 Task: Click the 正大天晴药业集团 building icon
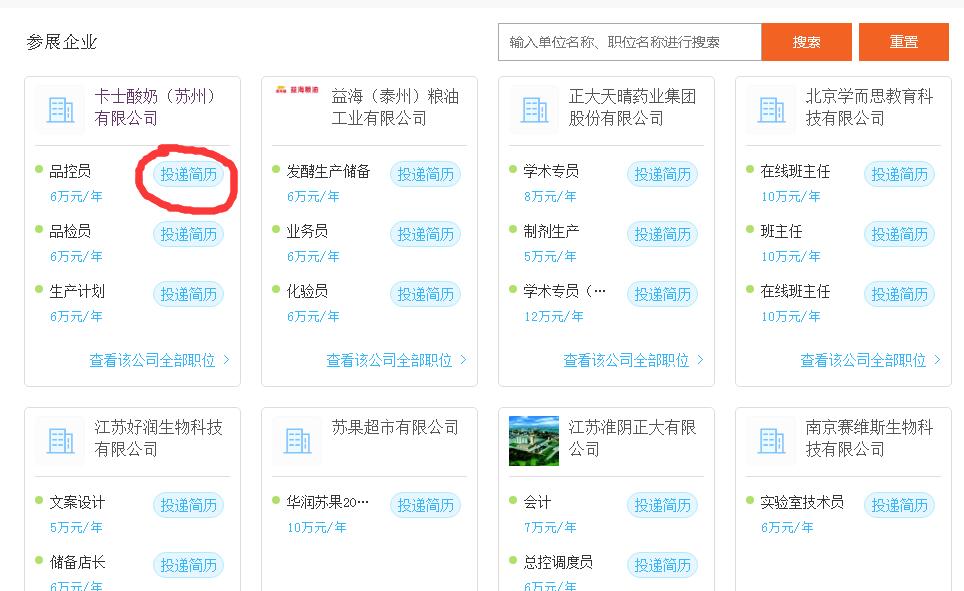[534, 109]
